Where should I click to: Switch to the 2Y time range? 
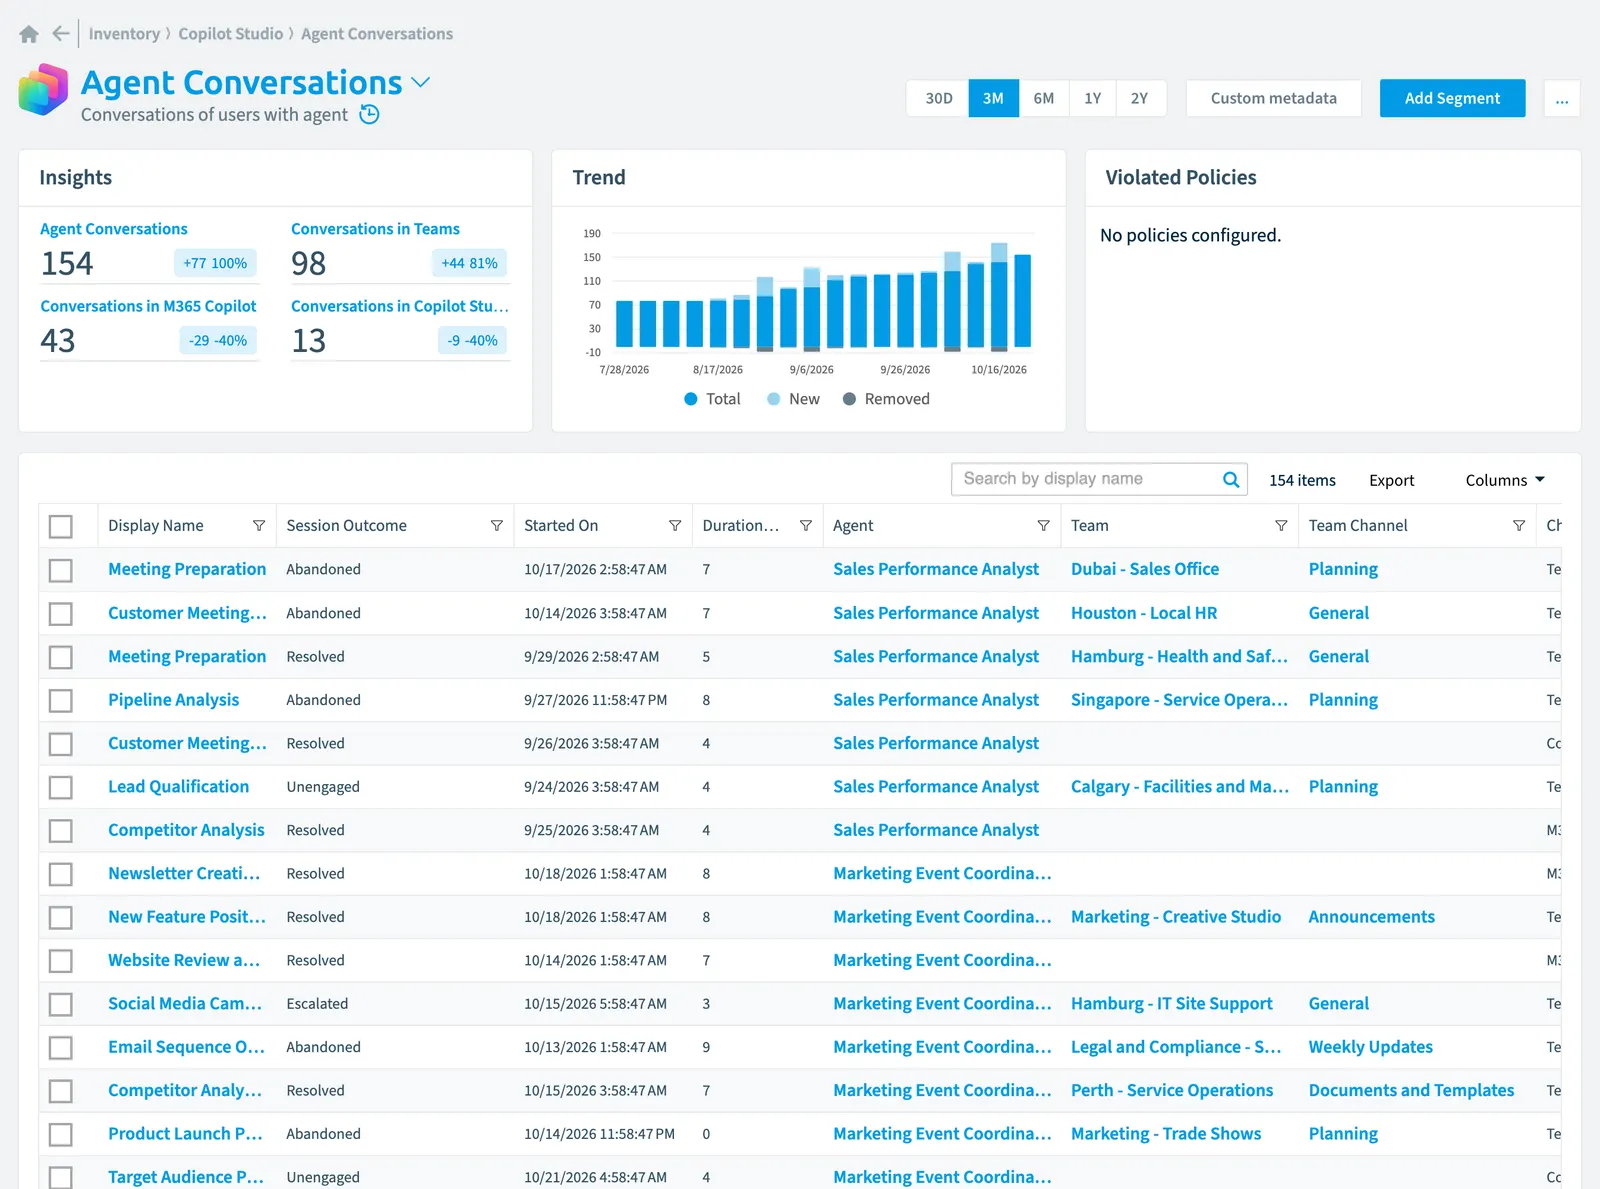coord(1140,99)
